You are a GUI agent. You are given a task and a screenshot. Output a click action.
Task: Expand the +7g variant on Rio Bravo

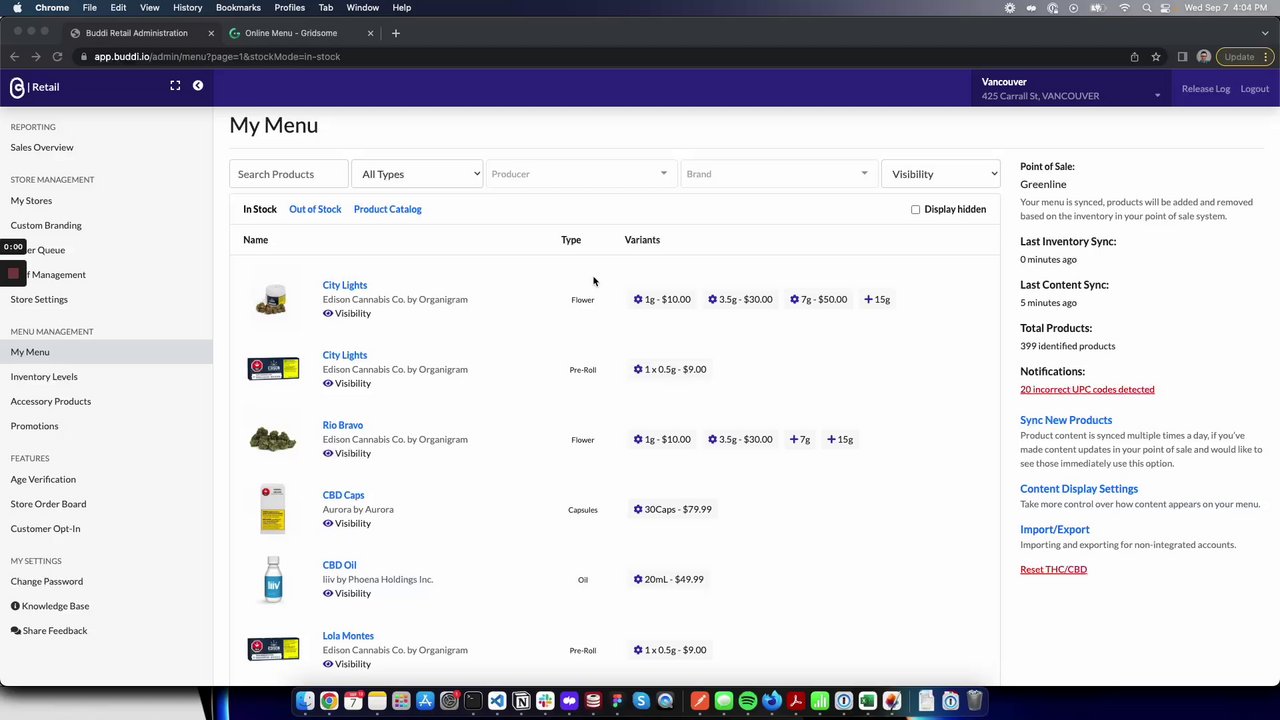tap(799, 440)
